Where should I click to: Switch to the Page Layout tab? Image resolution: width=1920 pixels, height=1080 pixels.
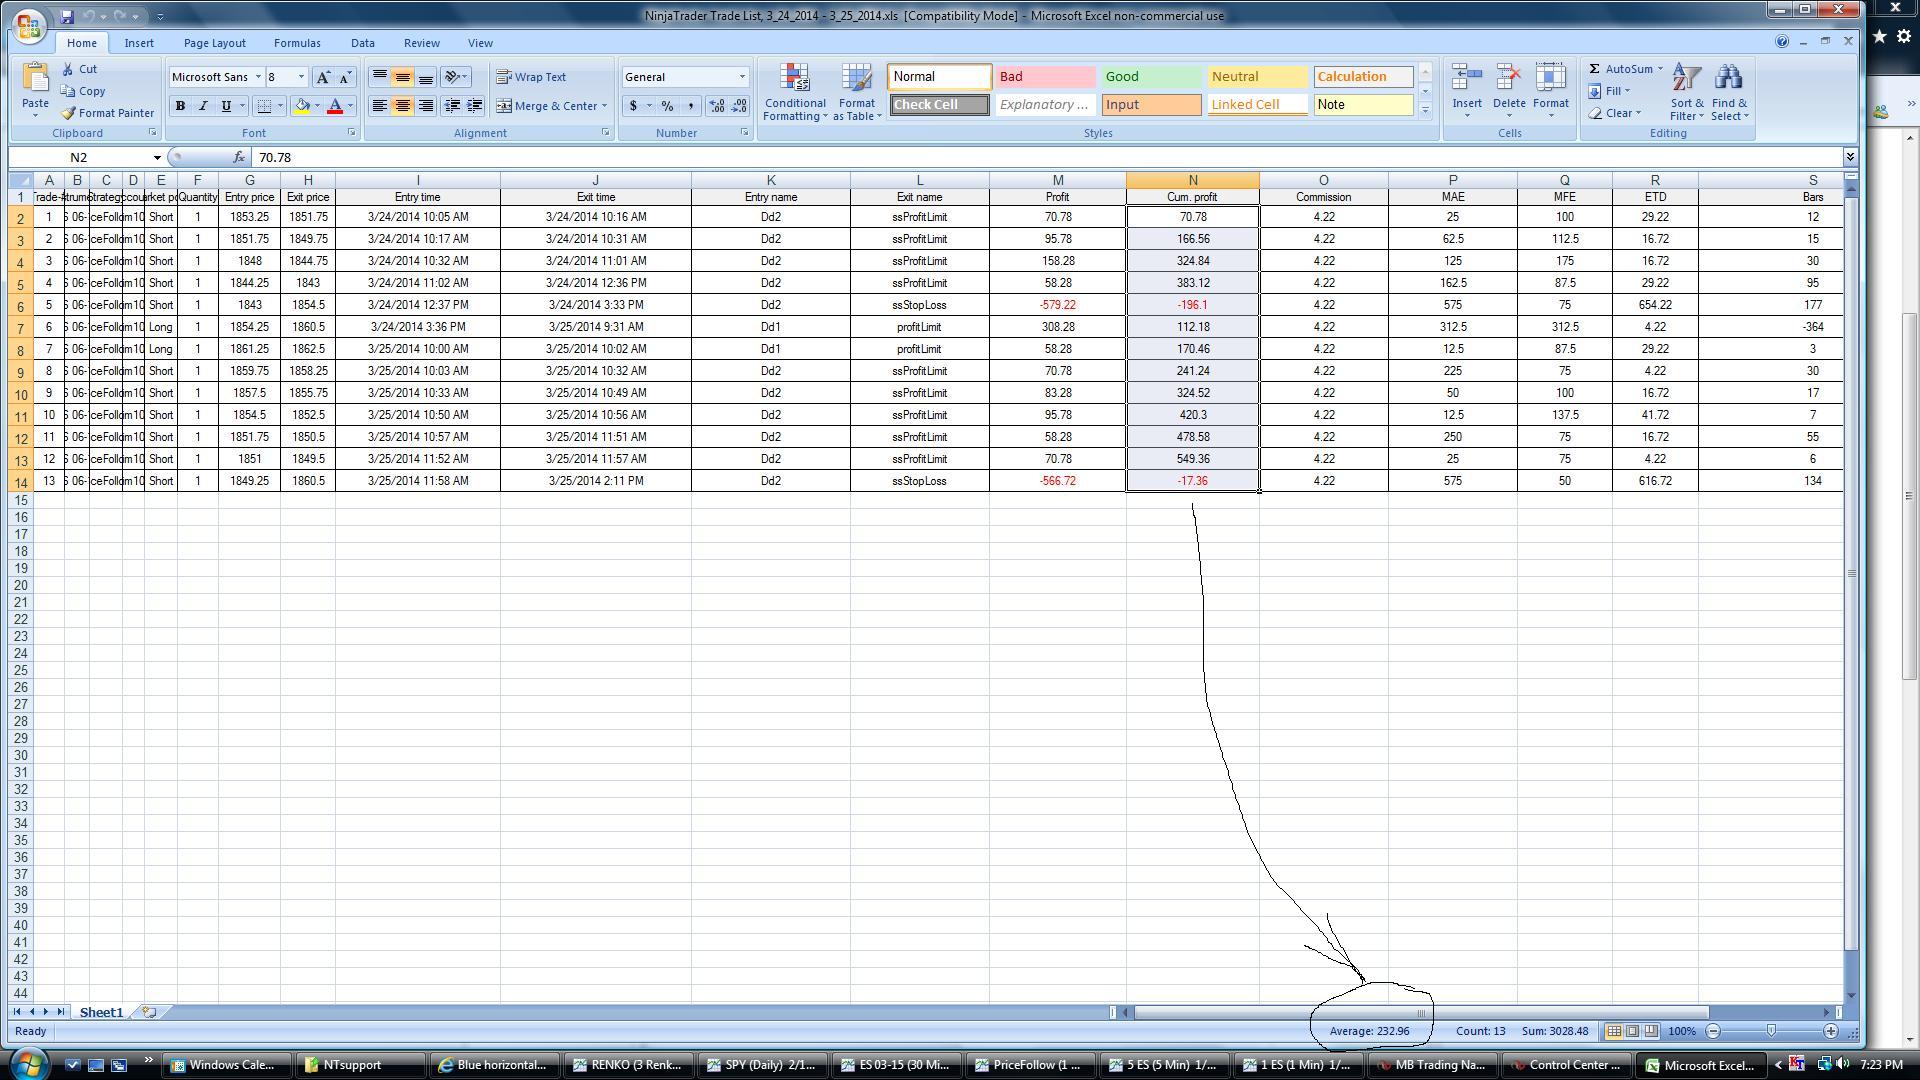click(214, 43)
